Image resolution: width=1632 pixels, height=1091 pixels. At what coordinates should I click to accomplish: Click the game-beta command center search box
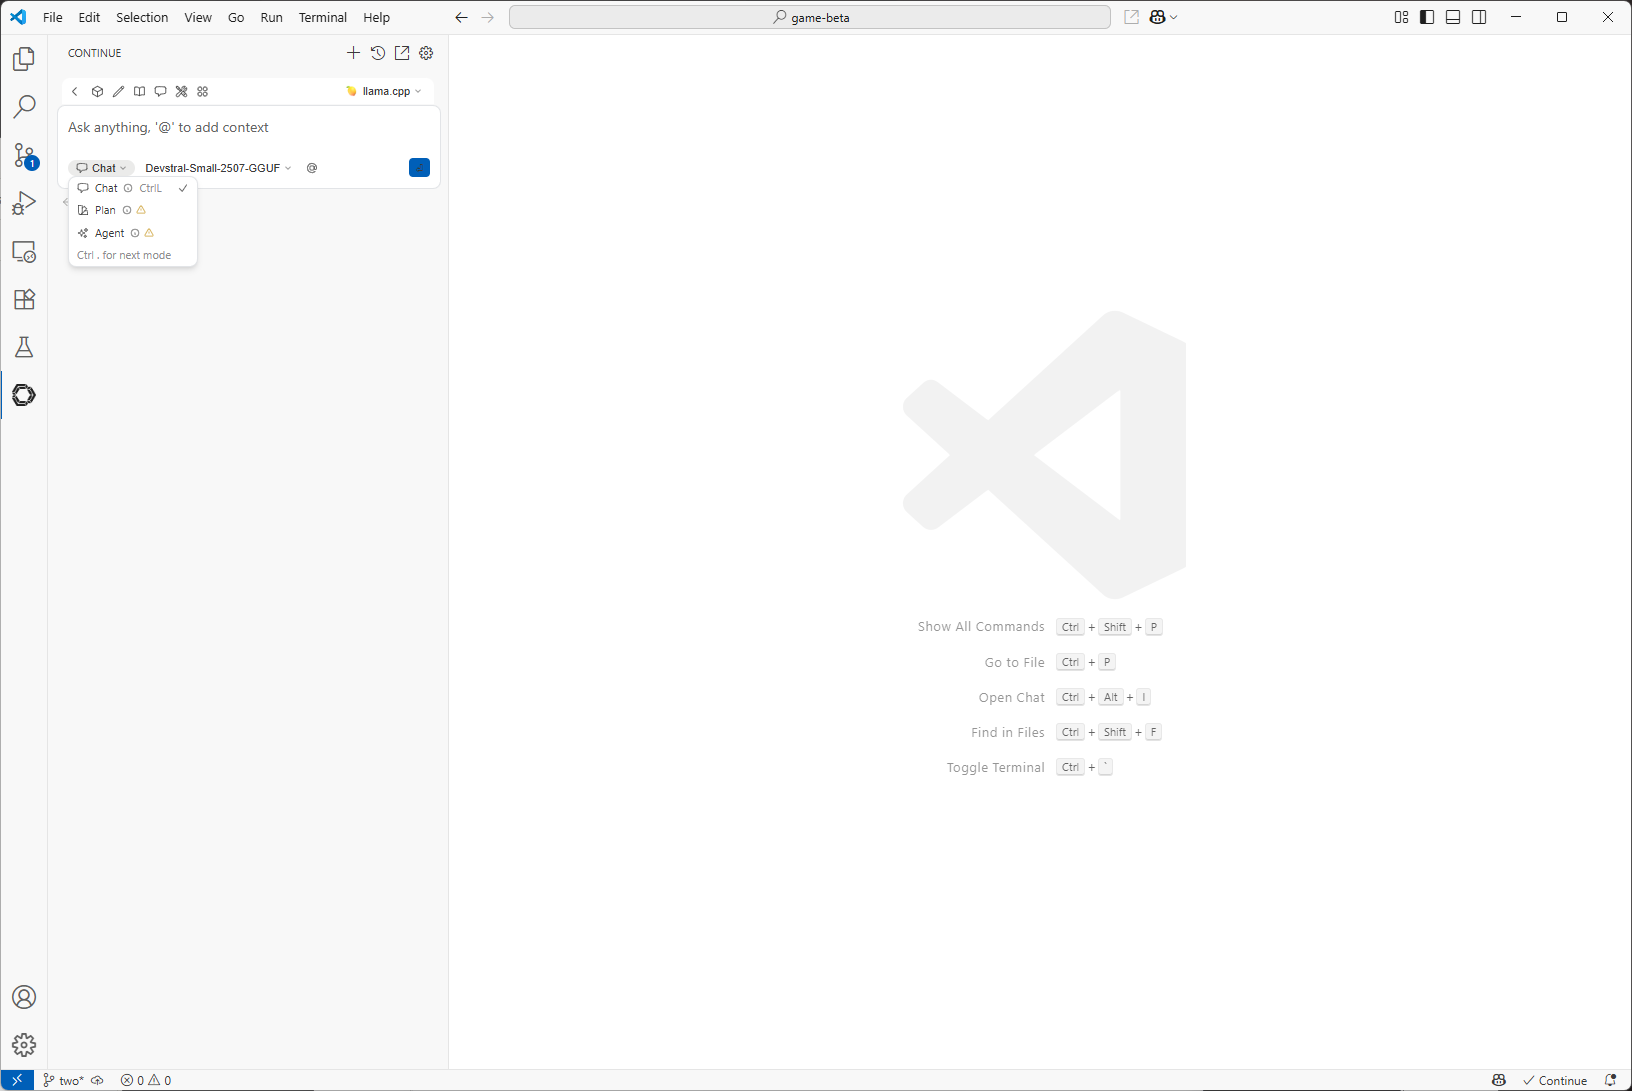(810, 17)
